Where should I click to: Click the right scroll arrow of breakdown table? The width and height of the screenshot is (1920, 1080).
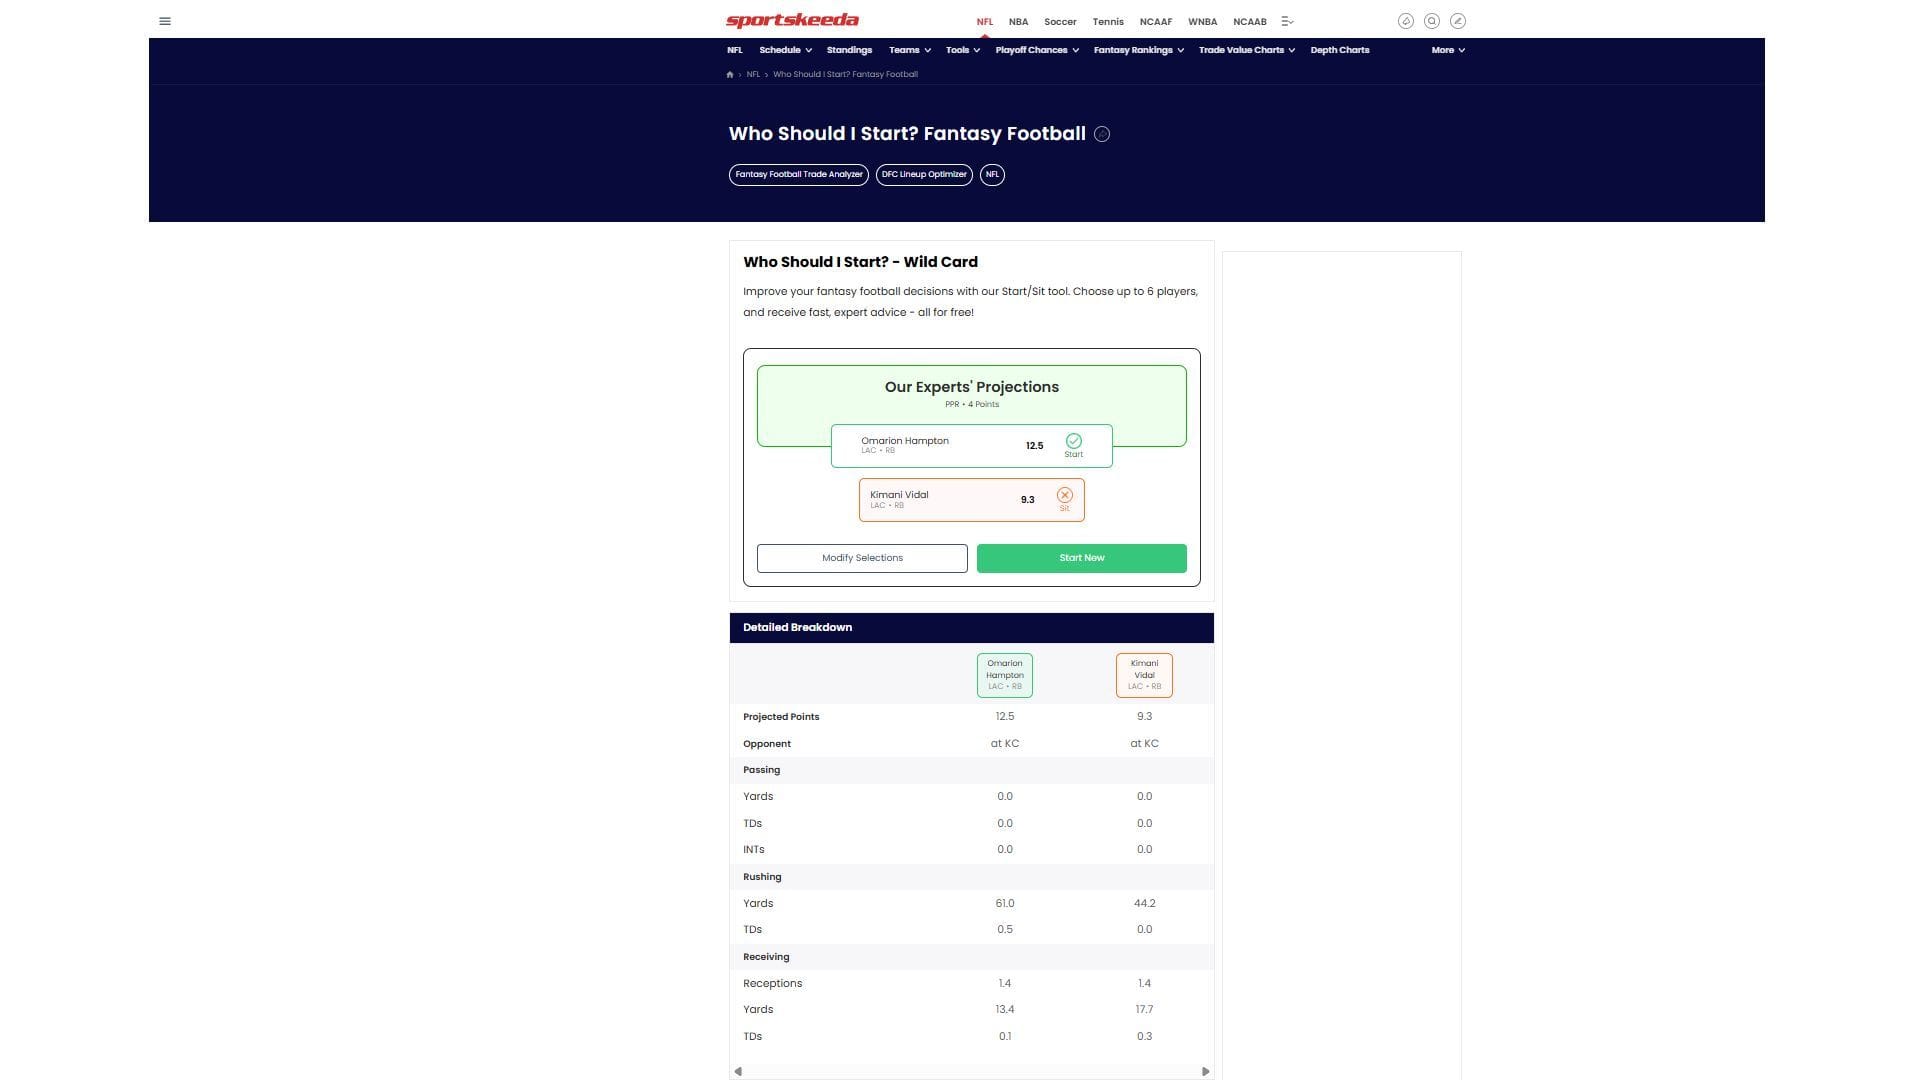point(1205,1071)
